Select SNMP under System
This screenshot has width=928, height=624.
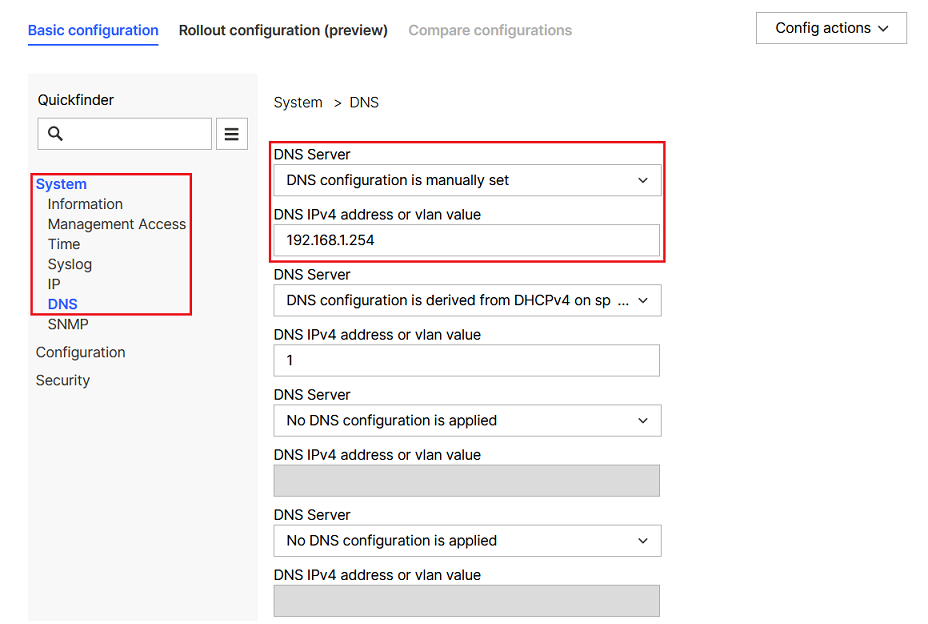point(68,324)
